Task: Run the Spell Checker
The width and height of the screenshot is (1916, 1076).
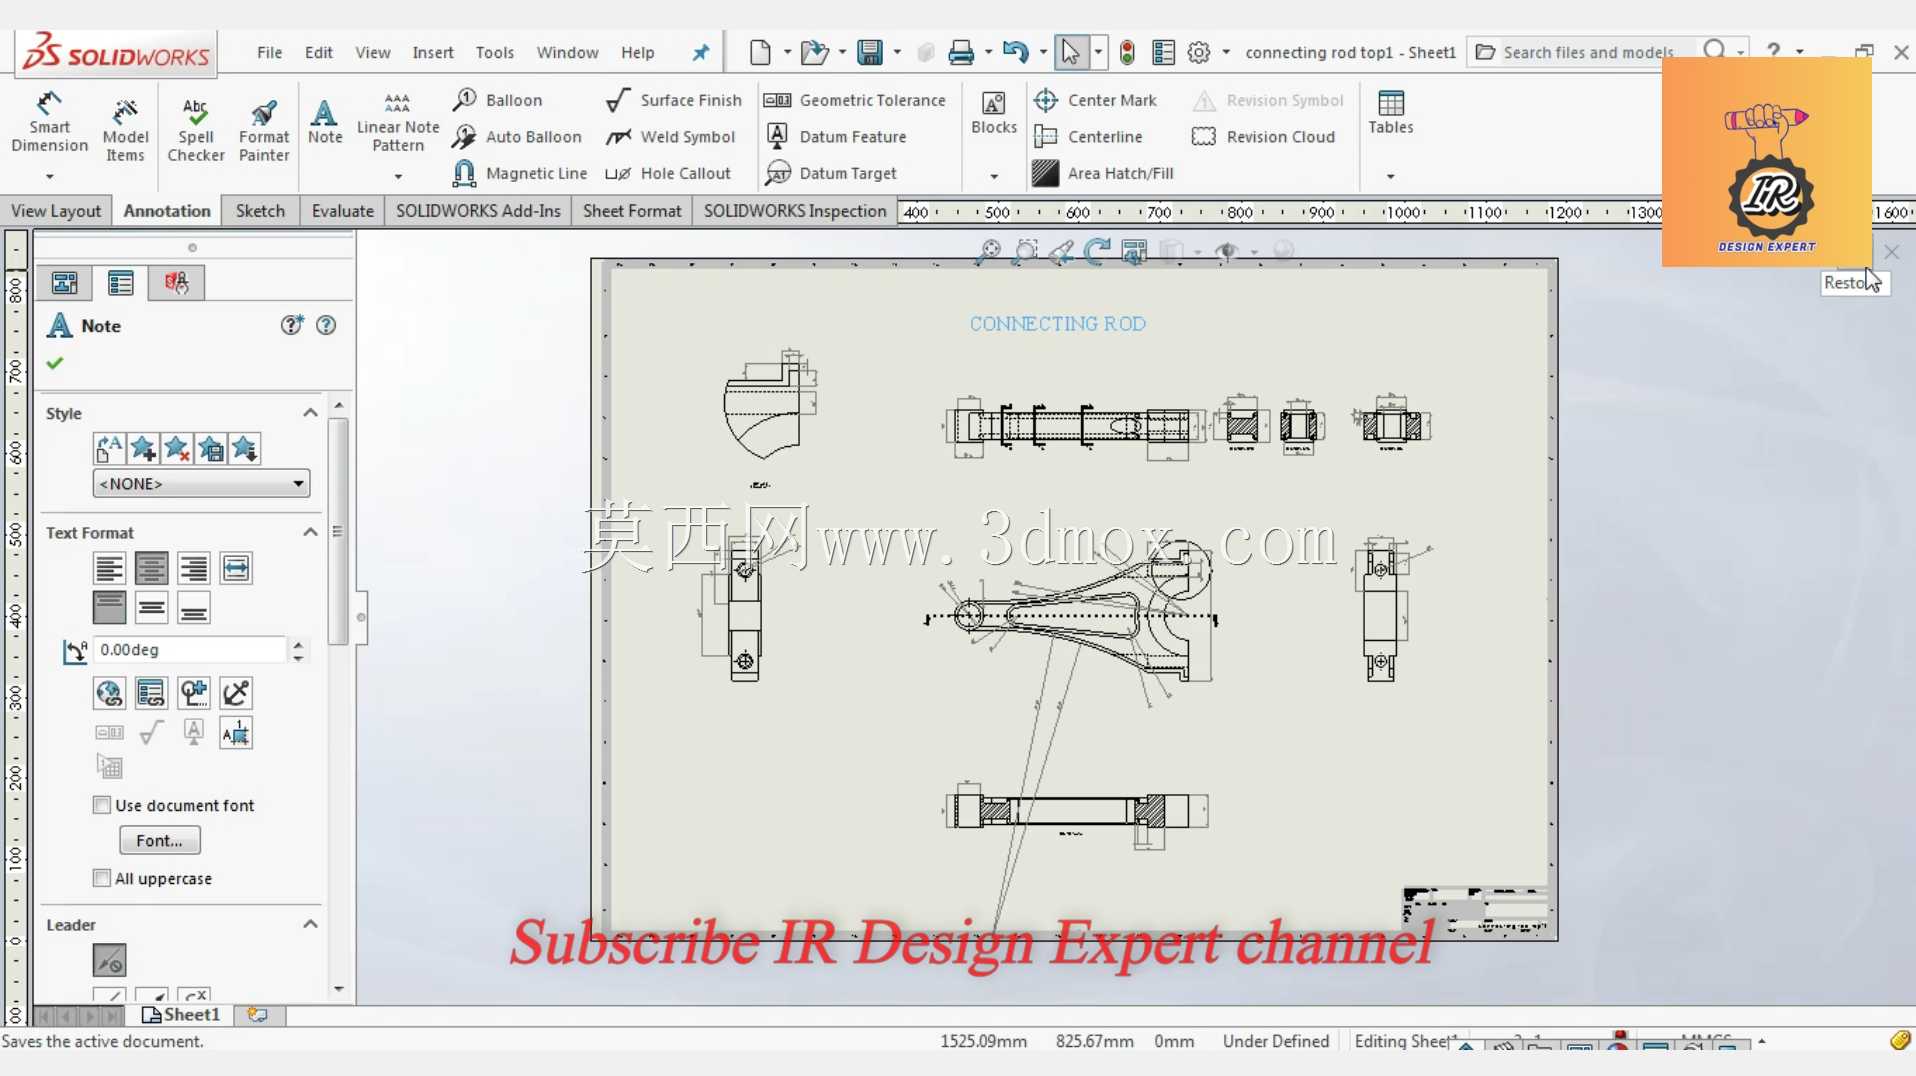Action: 196,130
